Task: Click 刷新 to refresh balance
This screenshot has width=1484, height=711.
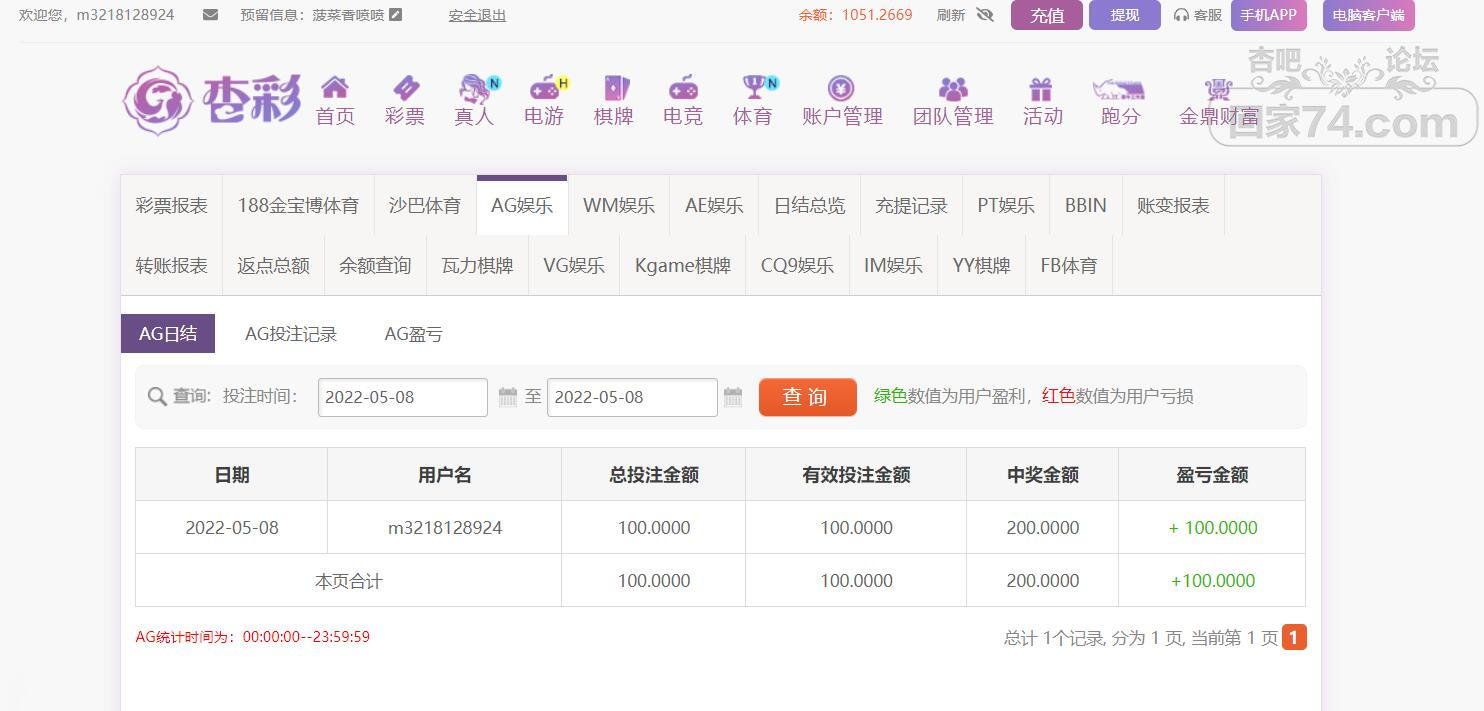Action: [951, 15]
